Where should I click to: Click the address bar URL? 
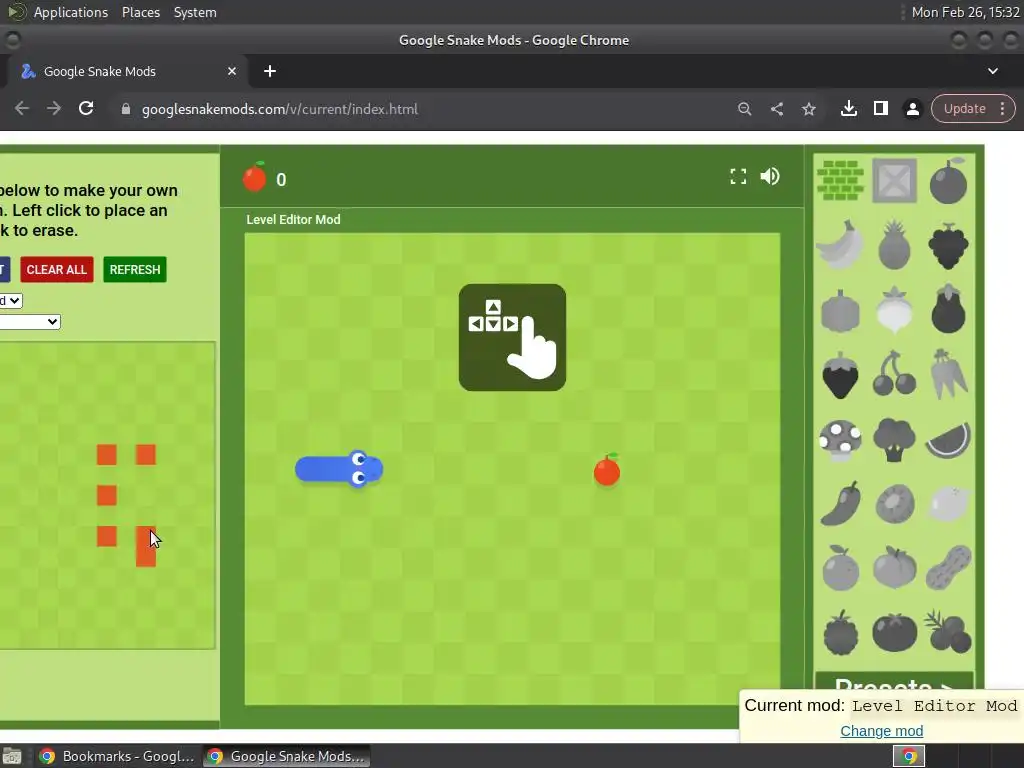tap(280, 109)
